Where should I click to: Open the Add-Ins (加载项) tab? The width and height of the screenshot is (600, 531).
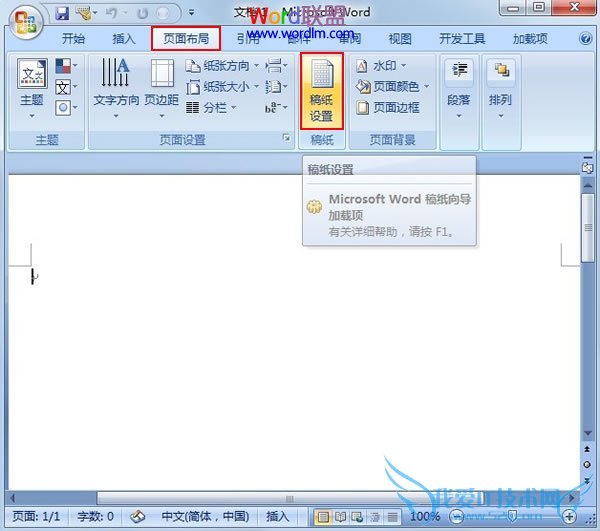tap(530, 39)
